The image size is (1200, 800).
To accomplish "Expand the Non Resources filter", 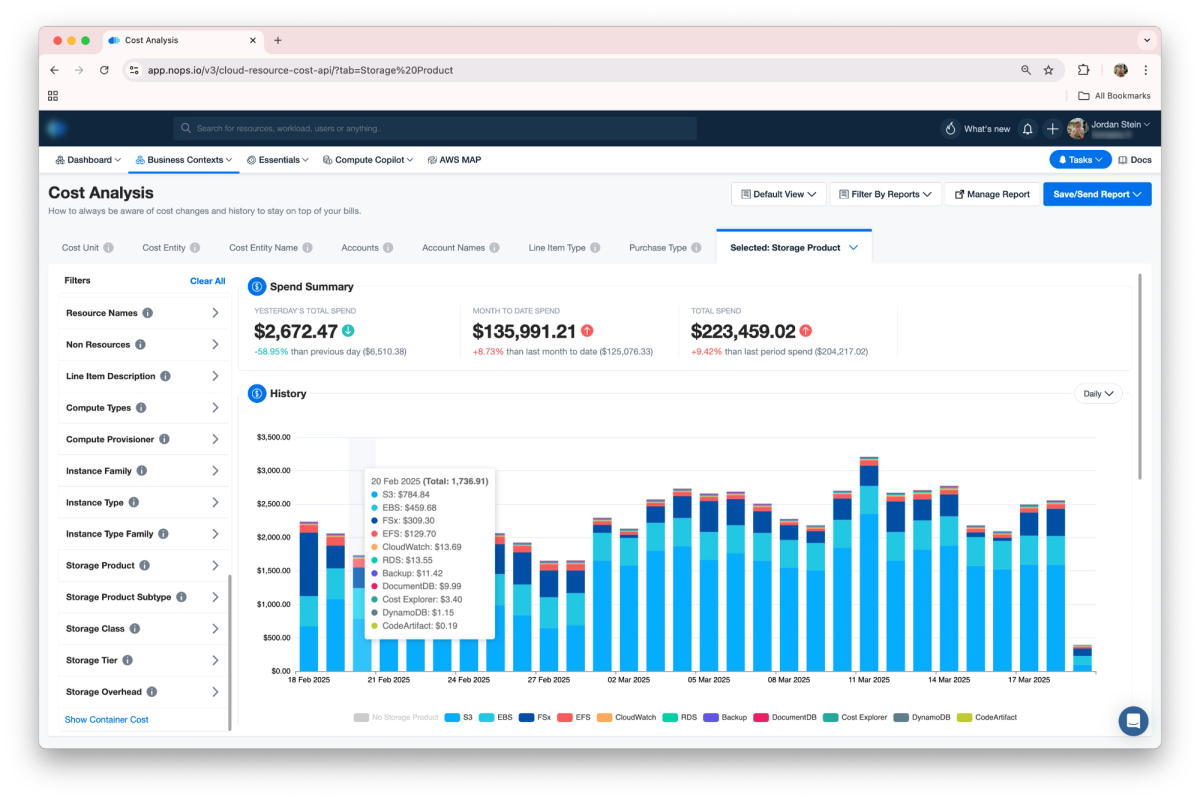I will [x=144, y=345].
